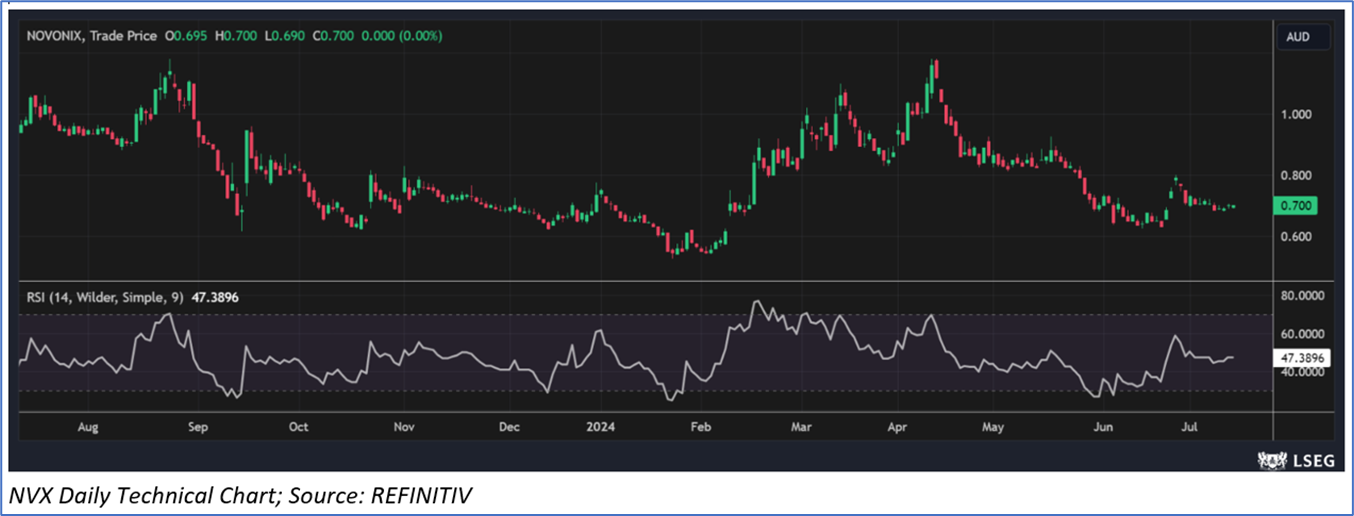Click the 40.0000 RSI axis label
Screen dimensions: 1354x516
point(1305,372)
